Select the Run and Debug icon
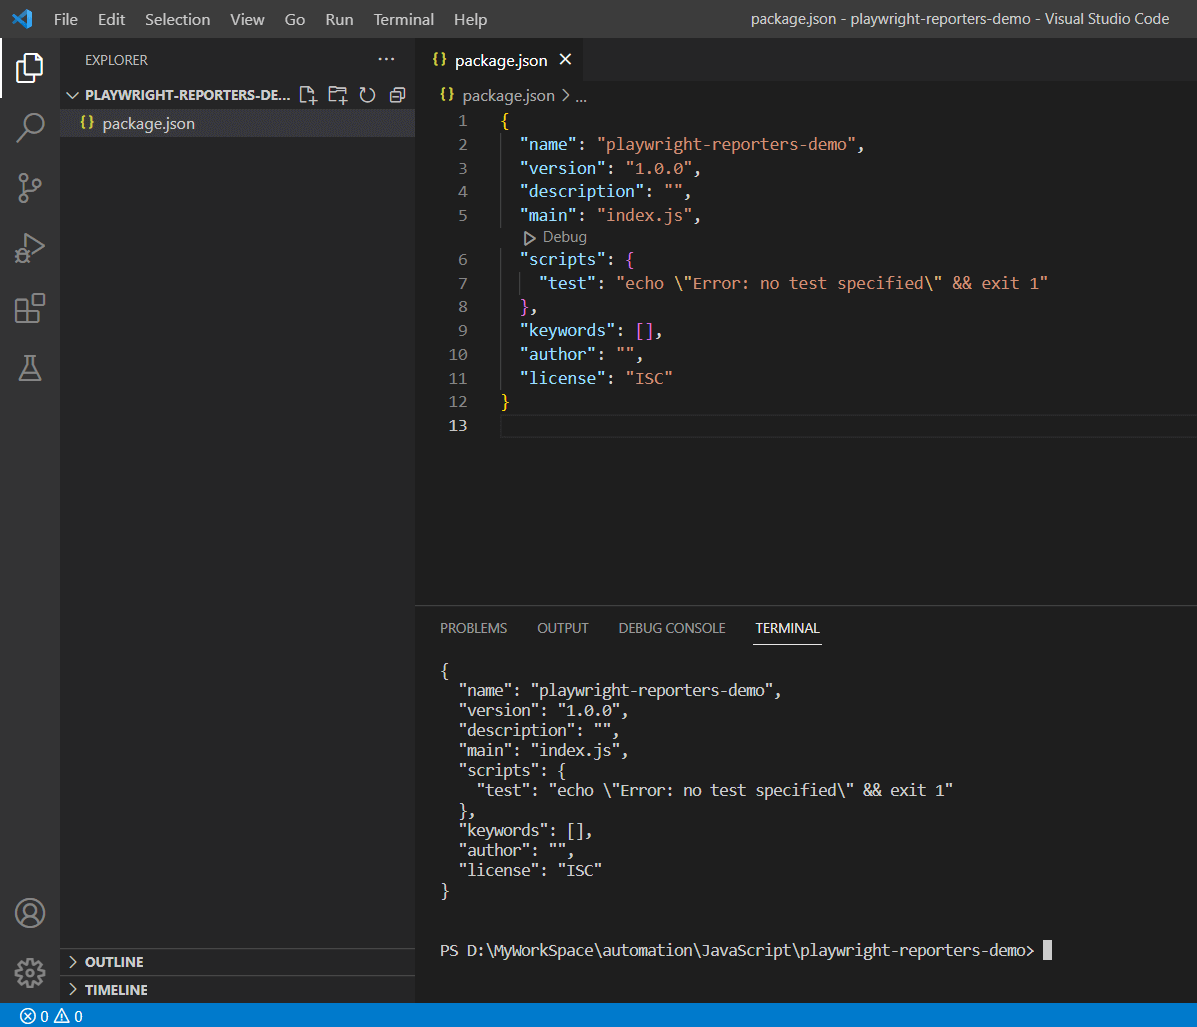Image resolution: width=1197 pixels, height=1027 pixels. coord(30,248)
